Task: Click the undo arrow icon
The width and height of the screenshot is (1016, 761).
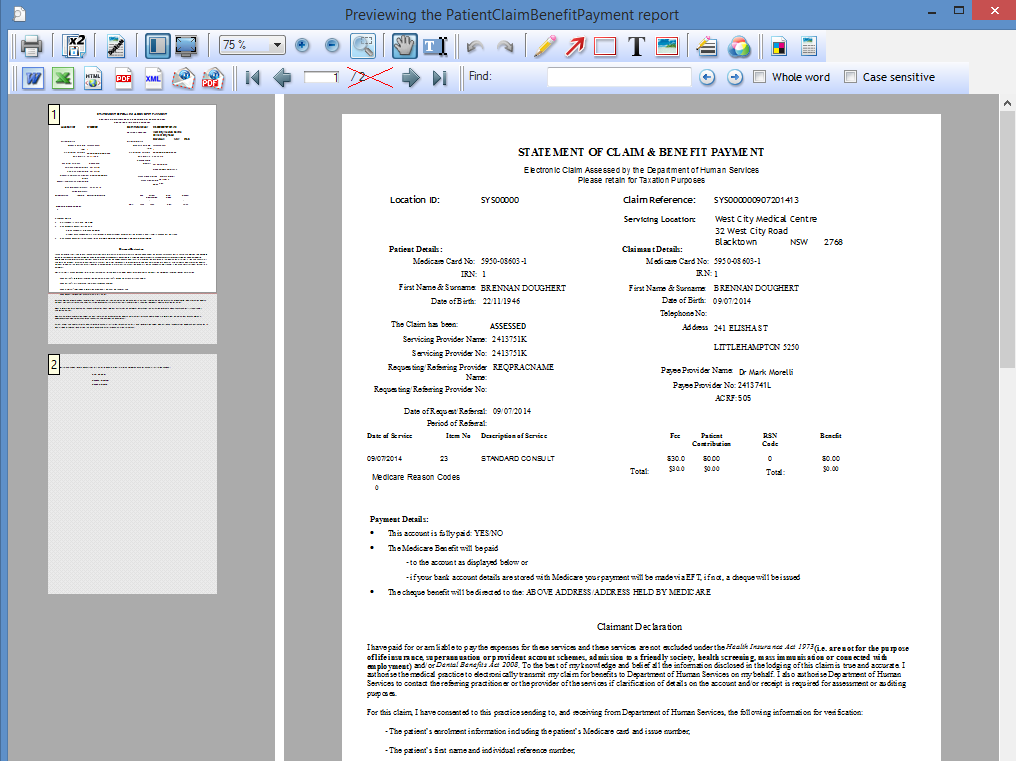Action: tap(475, 46)
